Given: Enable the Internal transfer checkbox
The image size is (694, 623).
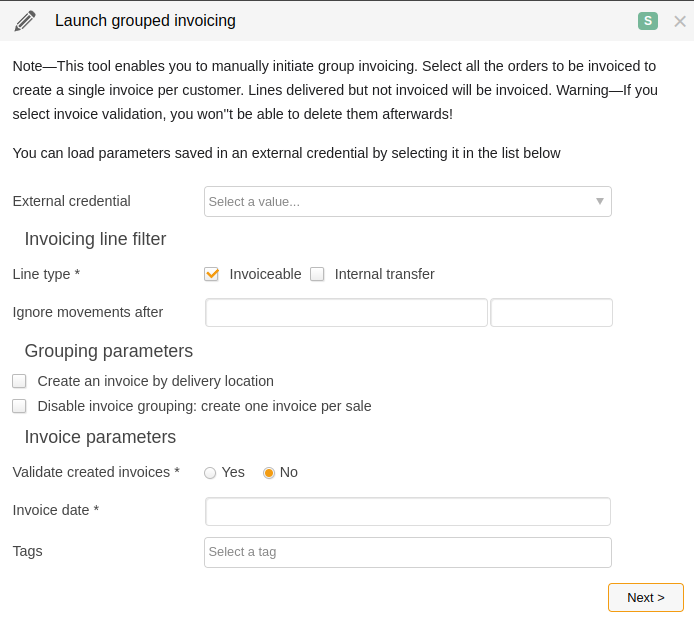Looking at the screenshot, I should (317, 274).
